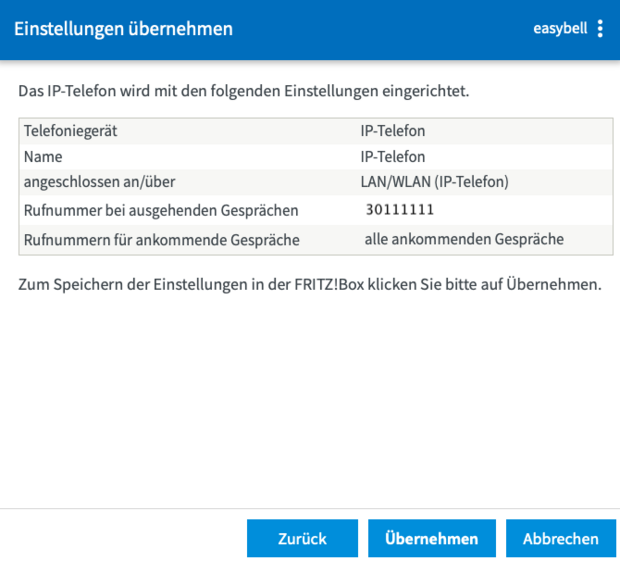Image resolution: width=620 pixels, height=561 pixels.
Task: Open the three-dot menu next to easybell
Action: tap(600, 29)
